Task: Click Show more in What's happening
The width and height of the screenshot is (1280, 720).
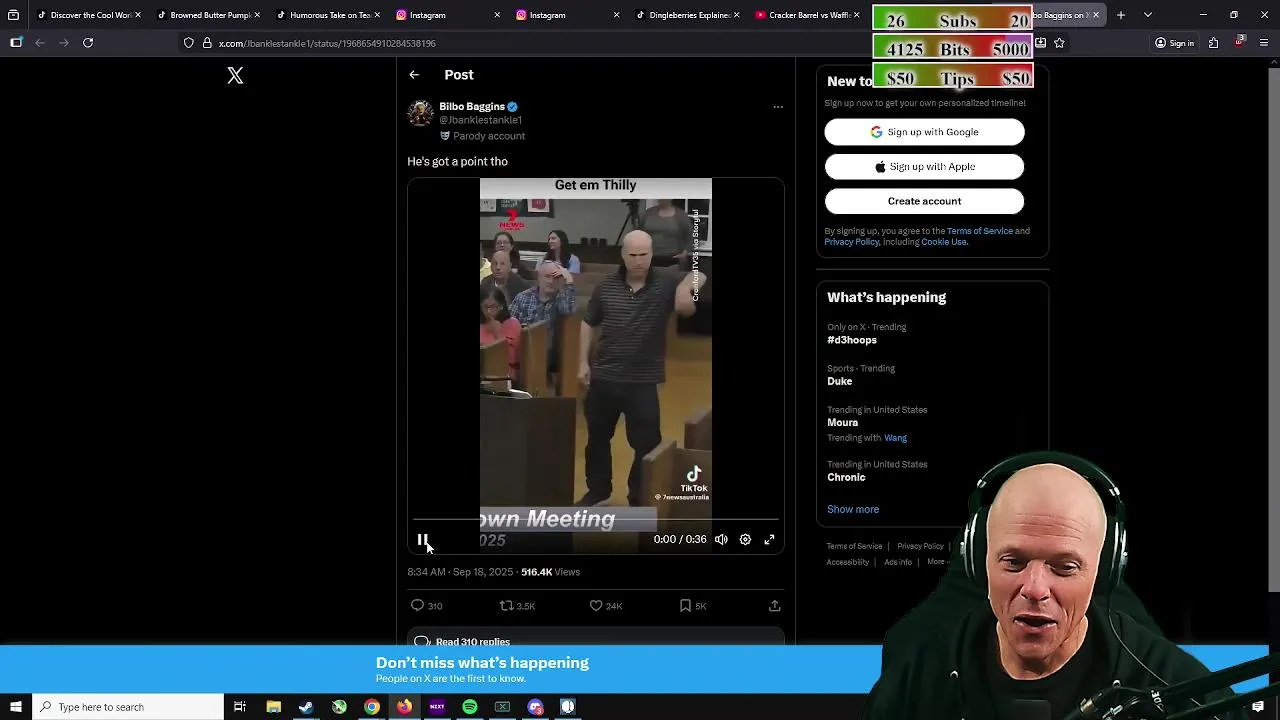Action: click(853, 509)
